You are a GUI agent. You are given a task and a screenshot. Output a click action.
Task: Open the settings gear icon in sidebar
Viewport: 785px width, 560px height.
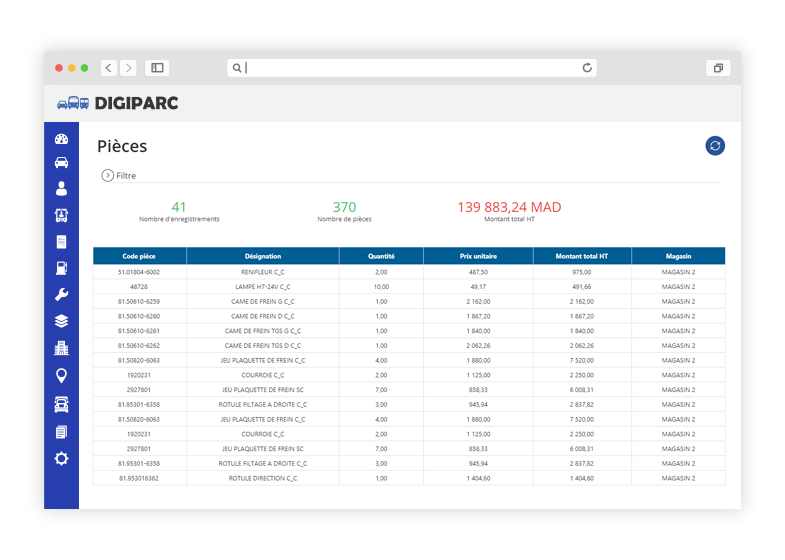pyautogui.click(x=62, y=458)
